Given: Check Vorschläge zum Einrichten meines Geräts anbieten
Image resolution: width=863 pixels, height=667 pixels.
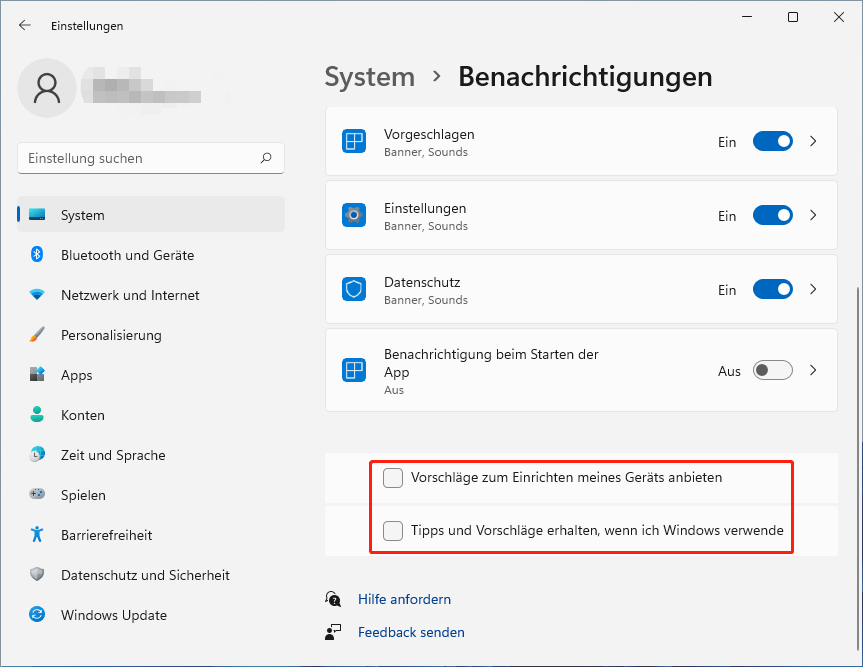Looking at the screenshot, I should tap(393, 478).
